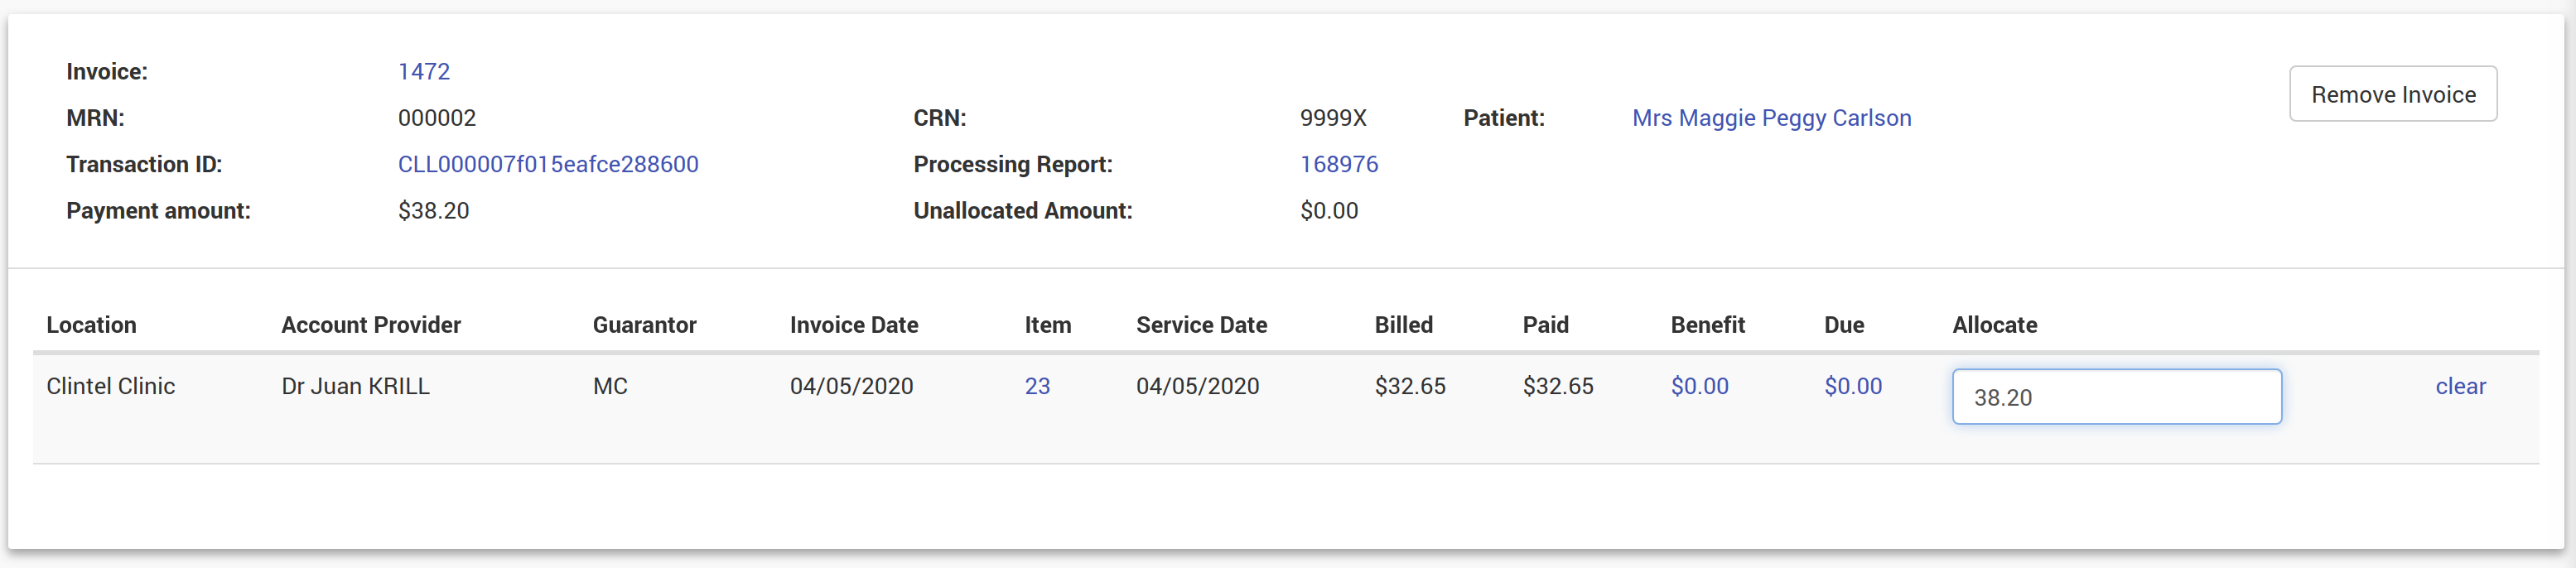Click the Invoice Date column header
Image resolution: width=2576 pixels, height=568 pixels.
(x=853, y=325)
